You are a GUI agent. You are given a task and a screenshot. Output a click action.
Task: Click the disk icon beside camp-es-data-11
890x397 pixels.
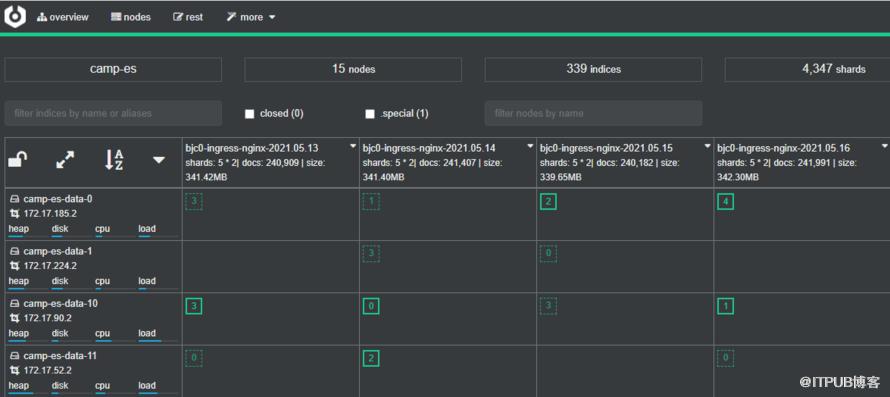[x=14, y=356]
